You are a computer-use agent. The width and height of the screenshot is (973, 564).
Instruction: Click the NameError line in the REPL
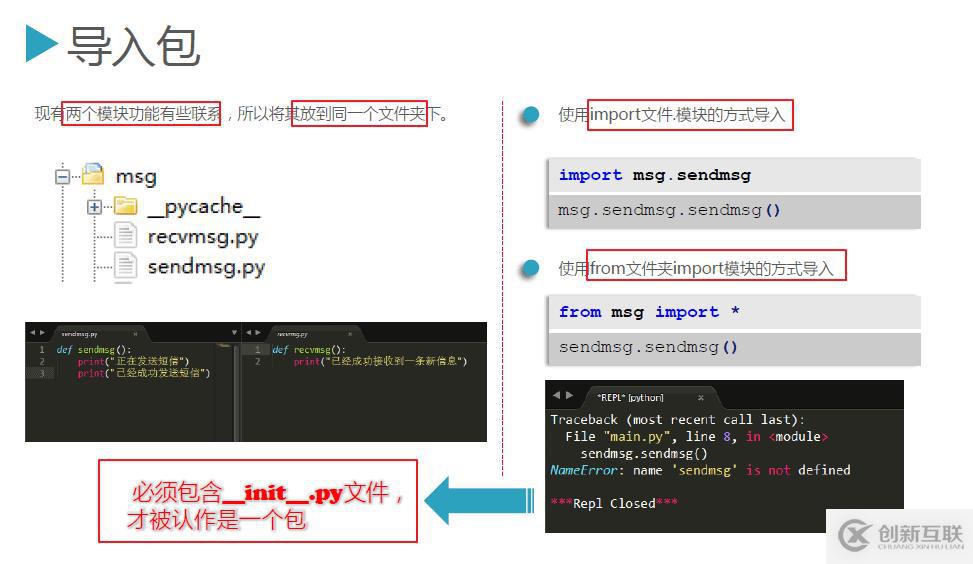pos(700,470)
